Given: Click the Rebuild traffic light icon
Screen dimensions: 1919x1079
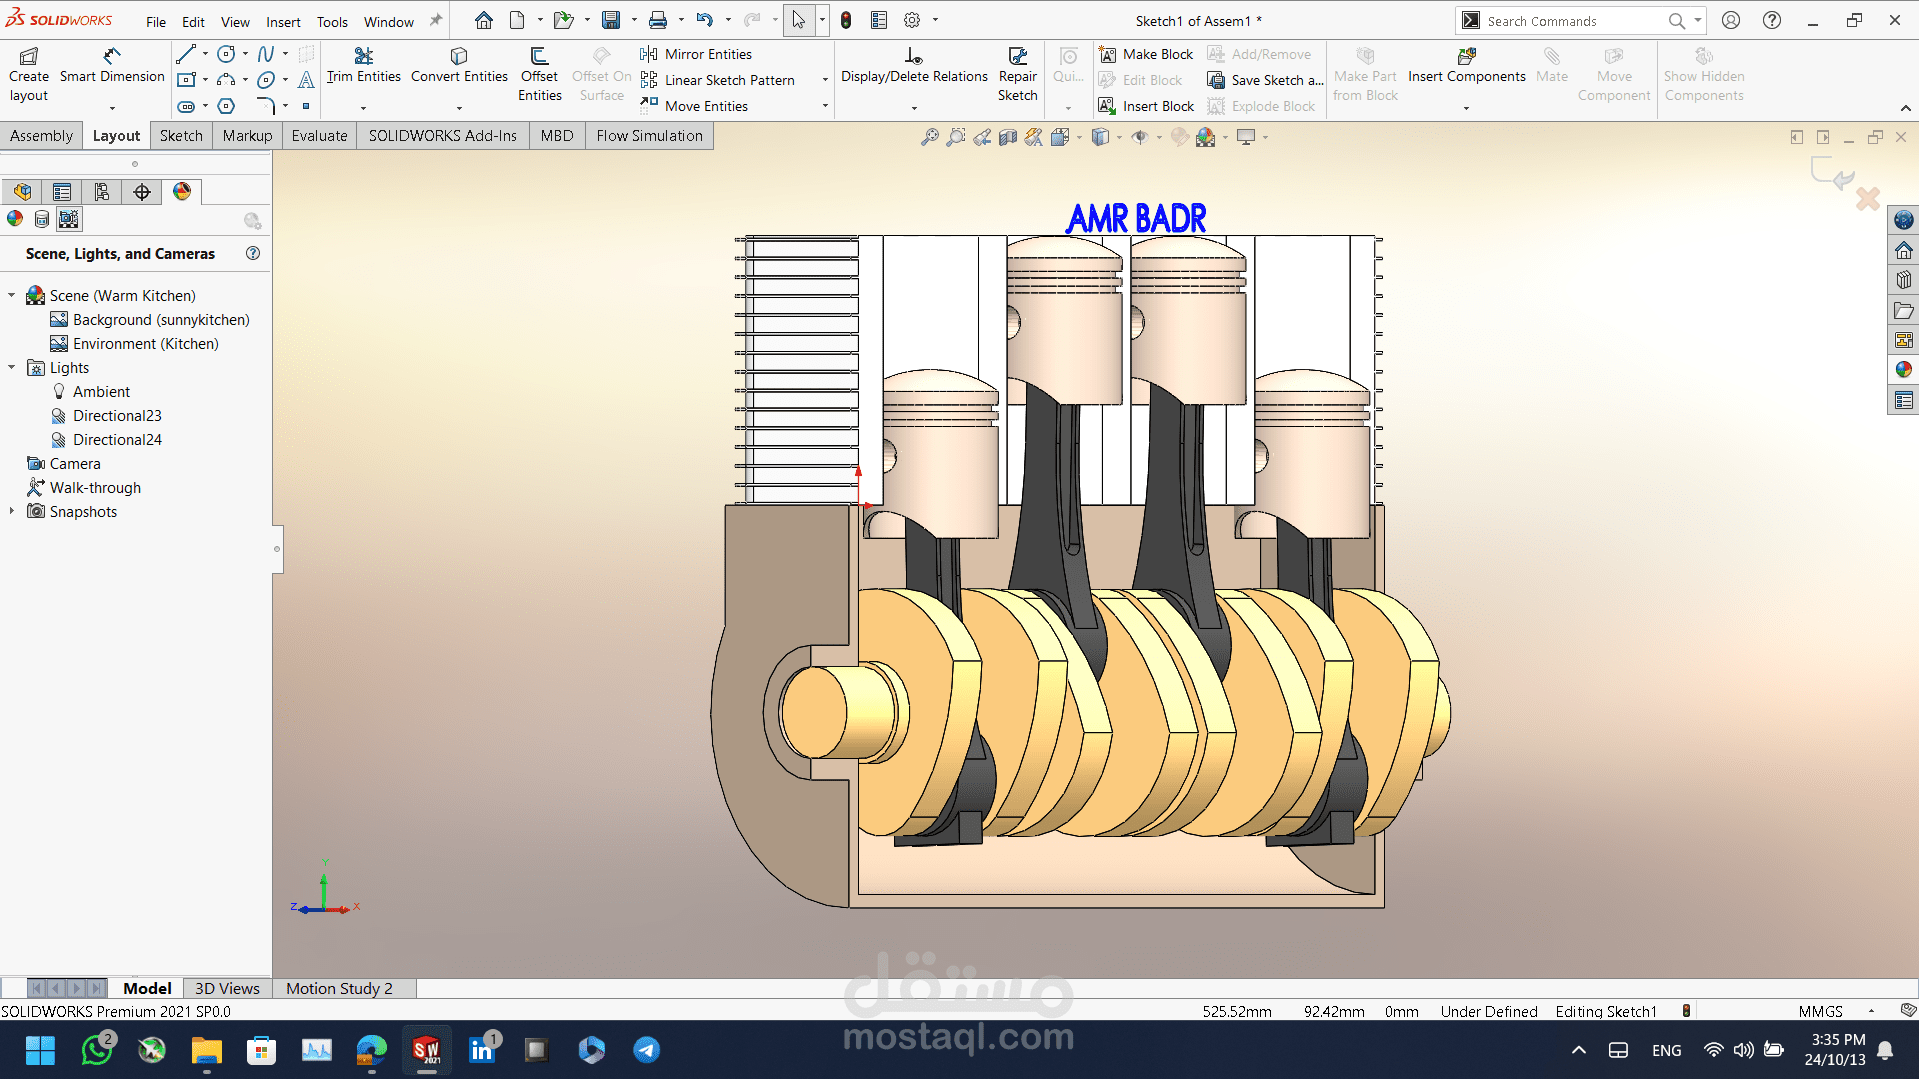Looking at the screenshot, I should (x=846, y=20).
